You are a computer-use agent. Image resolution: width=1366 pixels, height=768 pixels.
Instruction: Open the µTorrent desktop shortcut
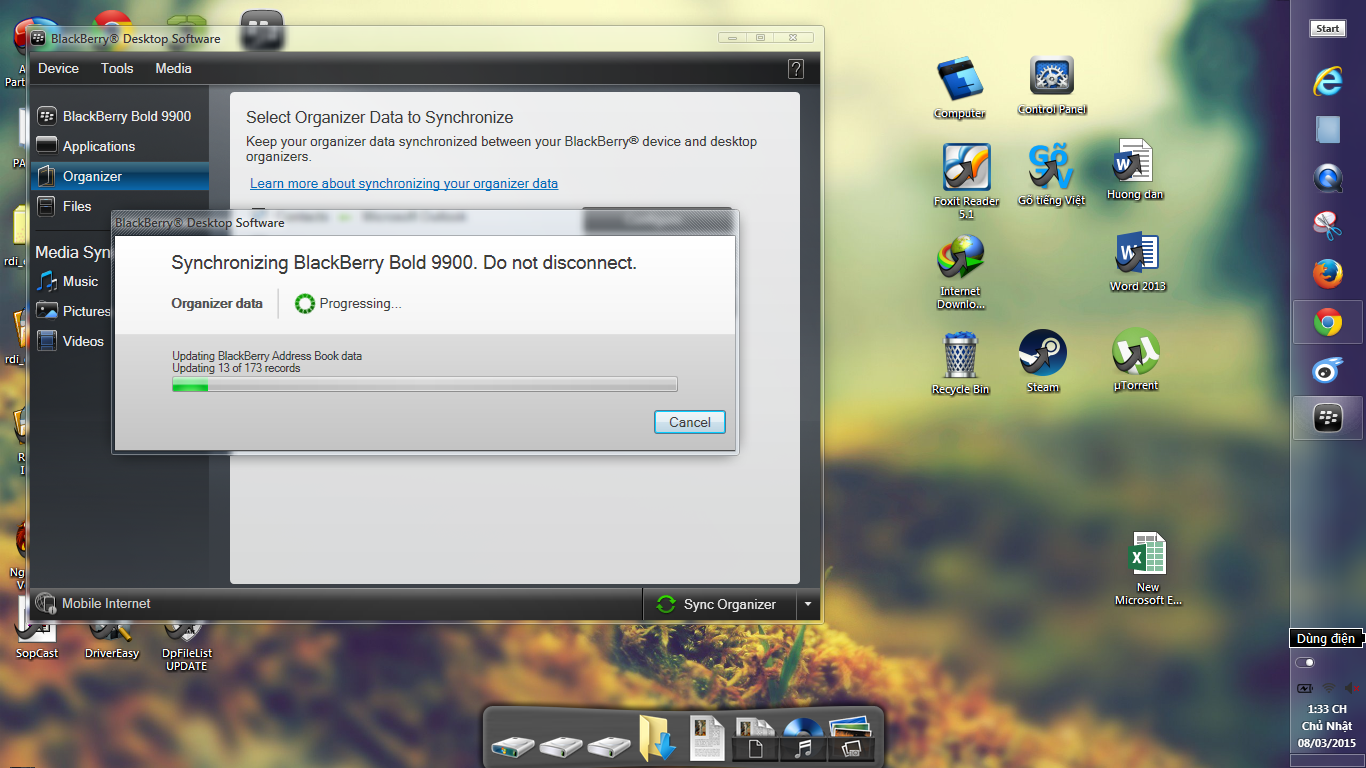[x=1135, y=356]
